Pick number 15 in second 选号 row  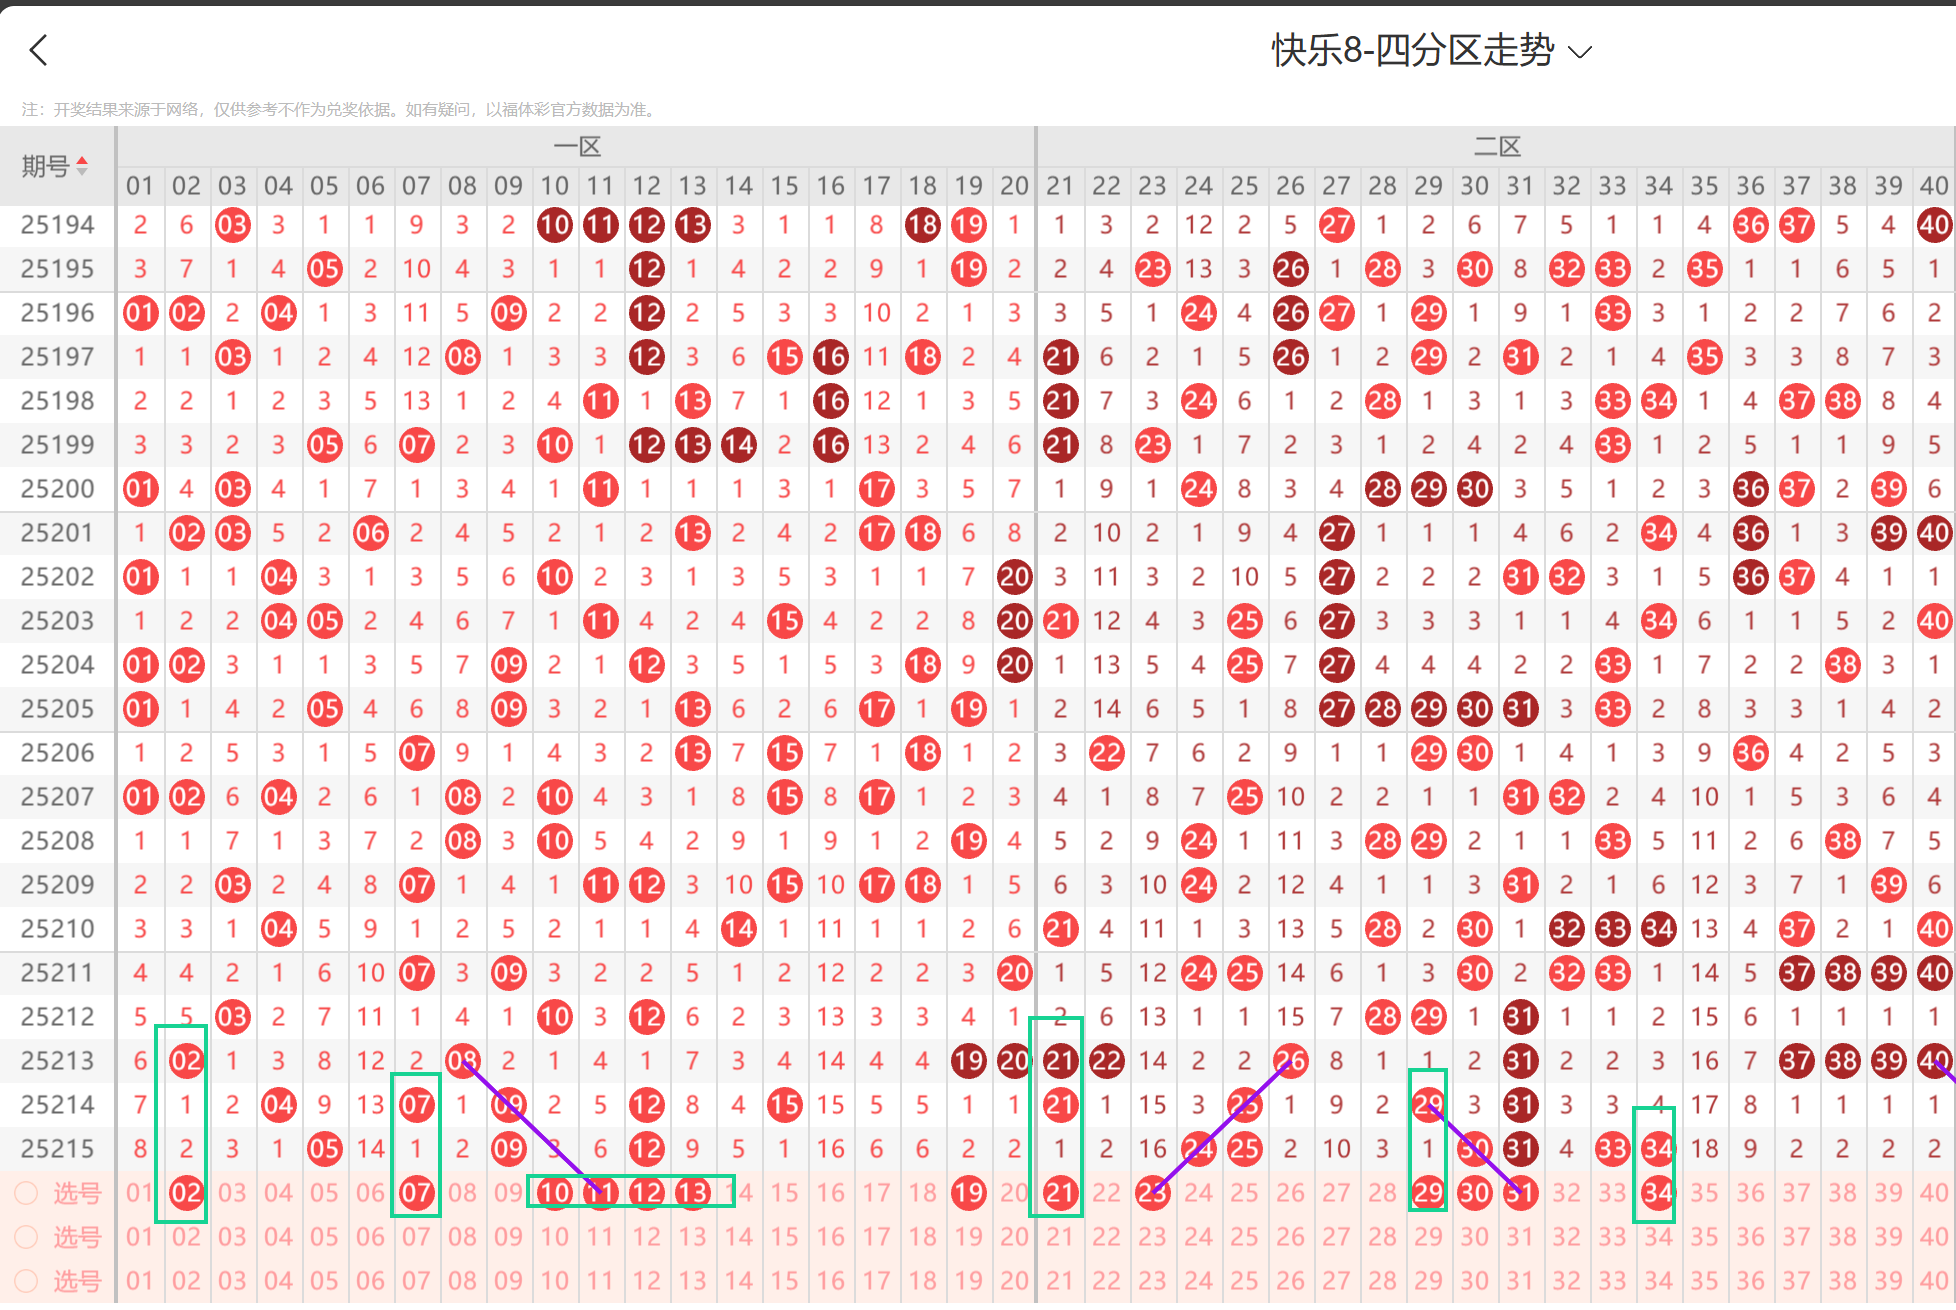(x=784, y=1237)
